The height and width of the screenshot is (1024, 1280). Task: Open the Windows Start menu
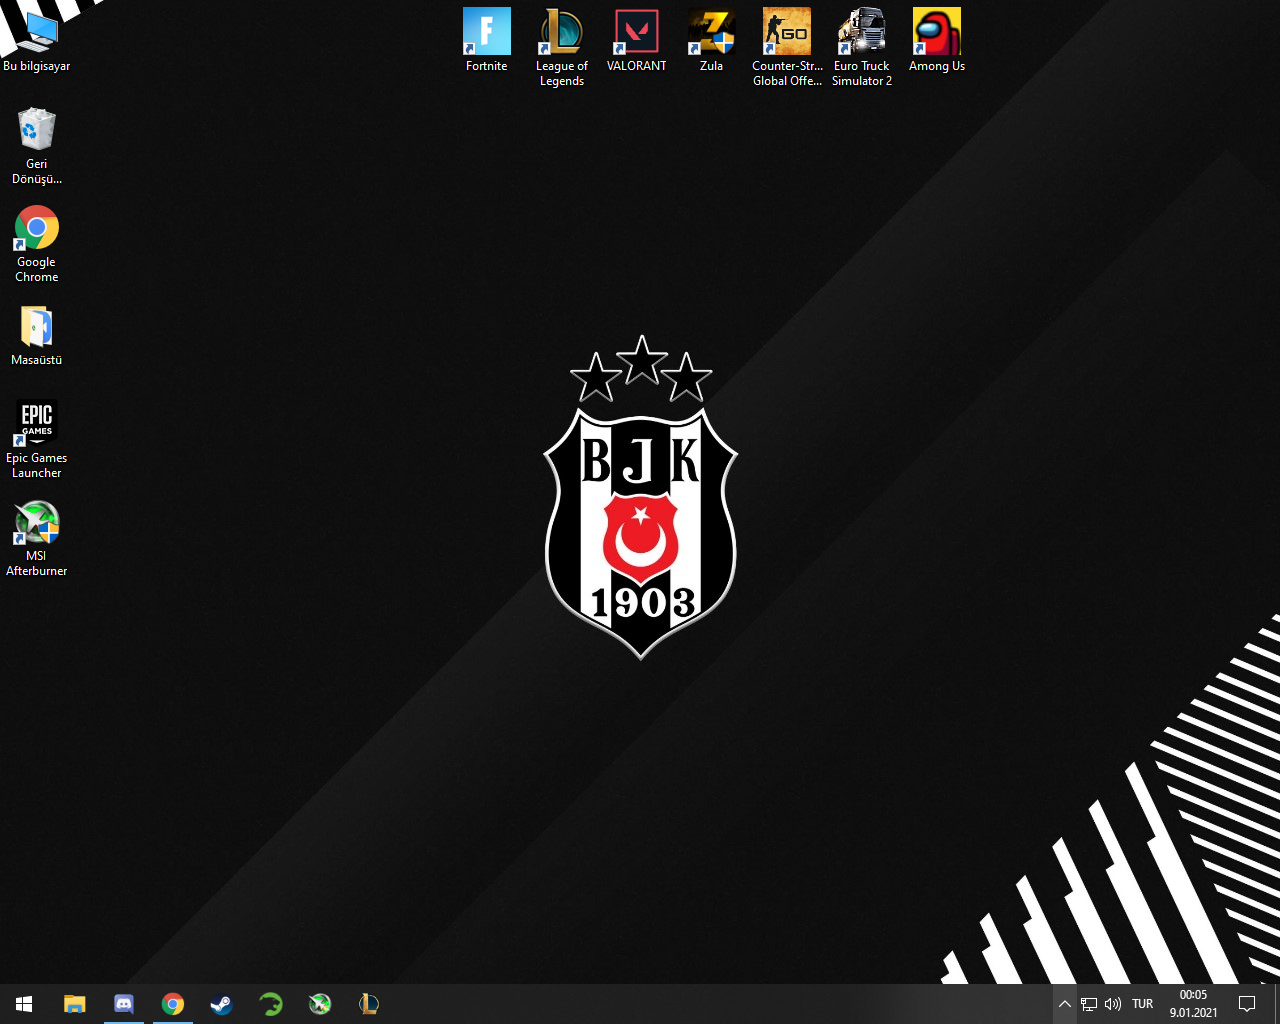(x=24, y=1004)
